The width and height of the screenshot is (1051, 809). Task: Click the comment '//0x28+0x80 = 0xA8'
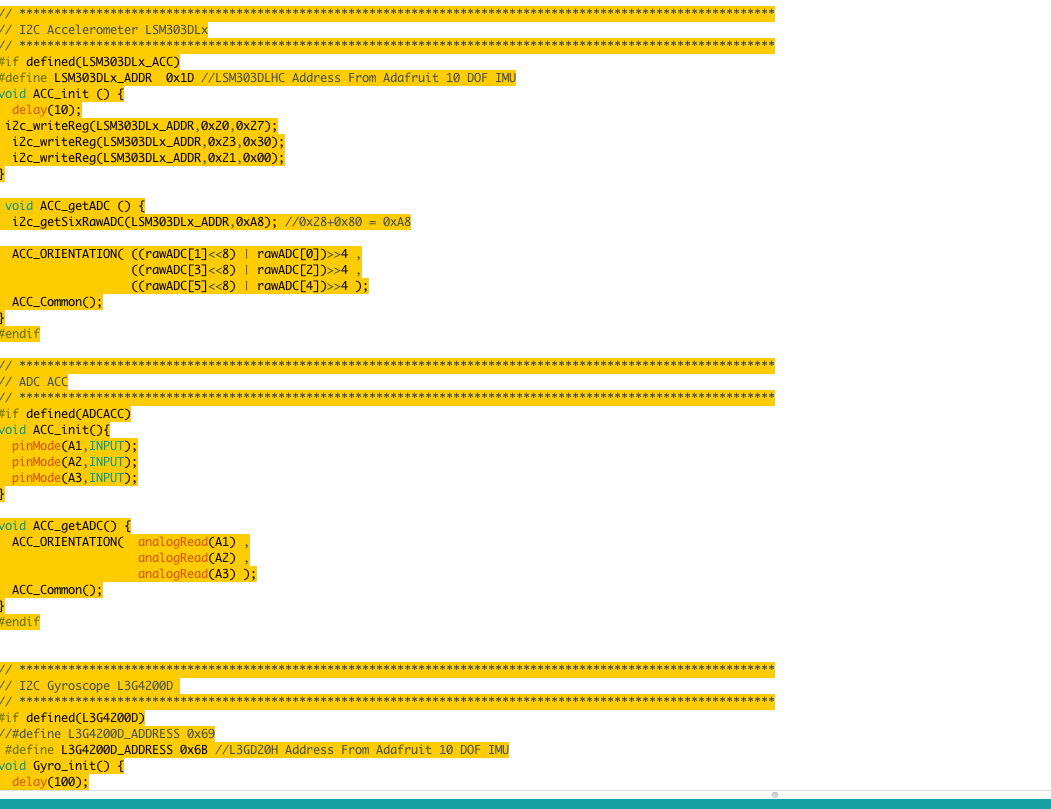348,222
